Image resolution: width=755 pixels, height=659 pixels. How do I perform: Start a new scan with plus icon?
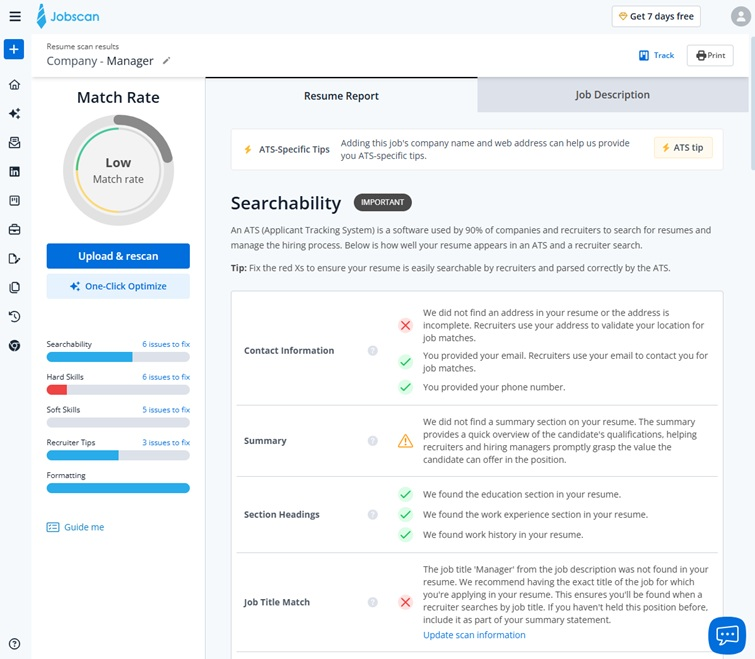pyautogui.click(x=14, y=49)
